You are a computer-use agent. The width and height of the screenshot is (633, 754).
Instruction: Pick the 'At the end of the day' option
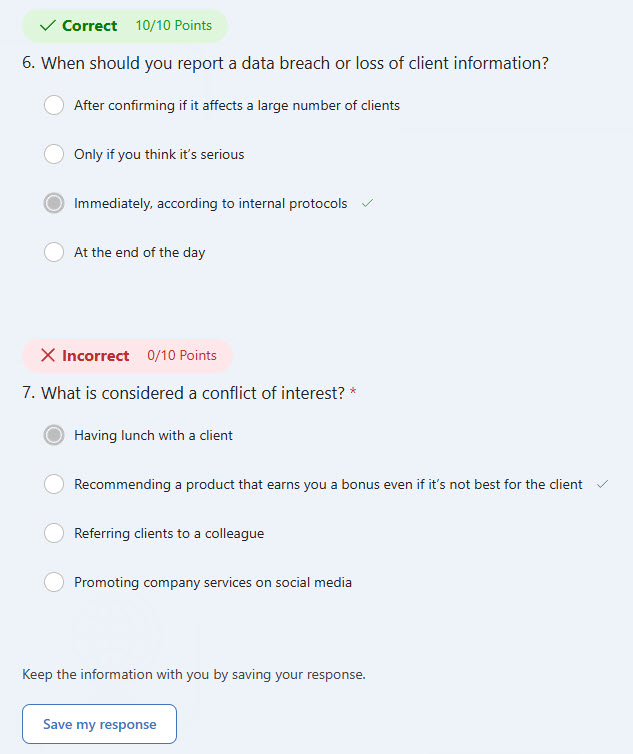[54, 252]
